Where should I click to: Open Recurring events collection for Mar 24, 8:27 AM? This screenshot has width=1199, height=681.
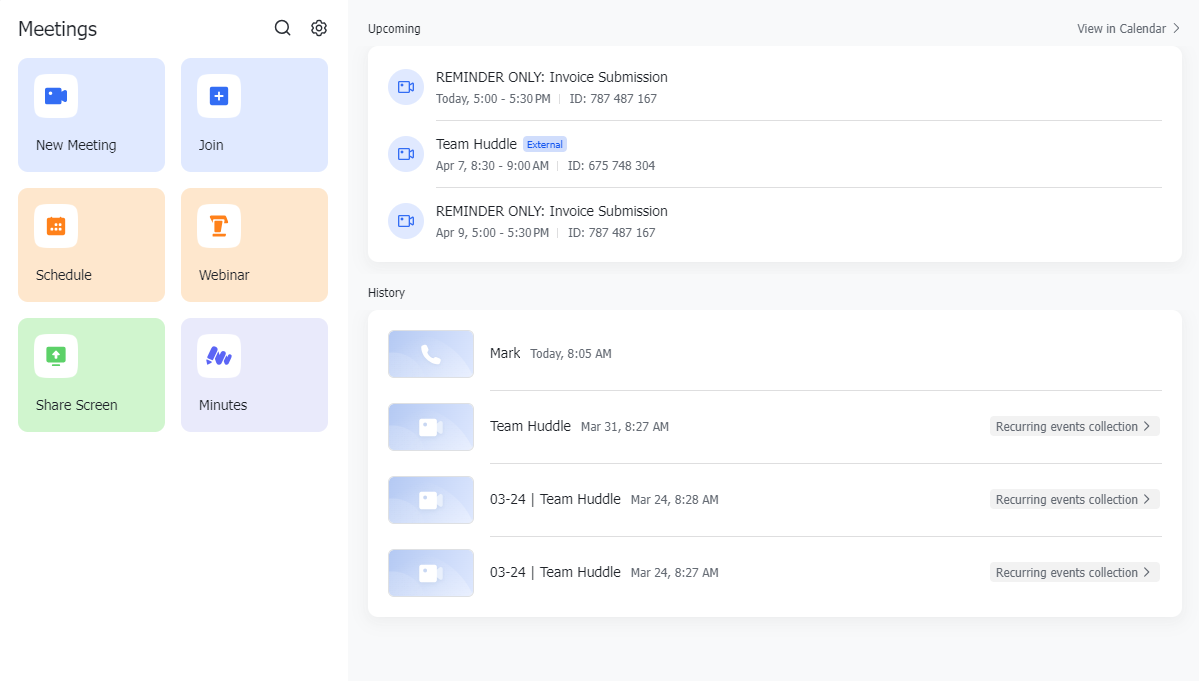[1074, 572]
